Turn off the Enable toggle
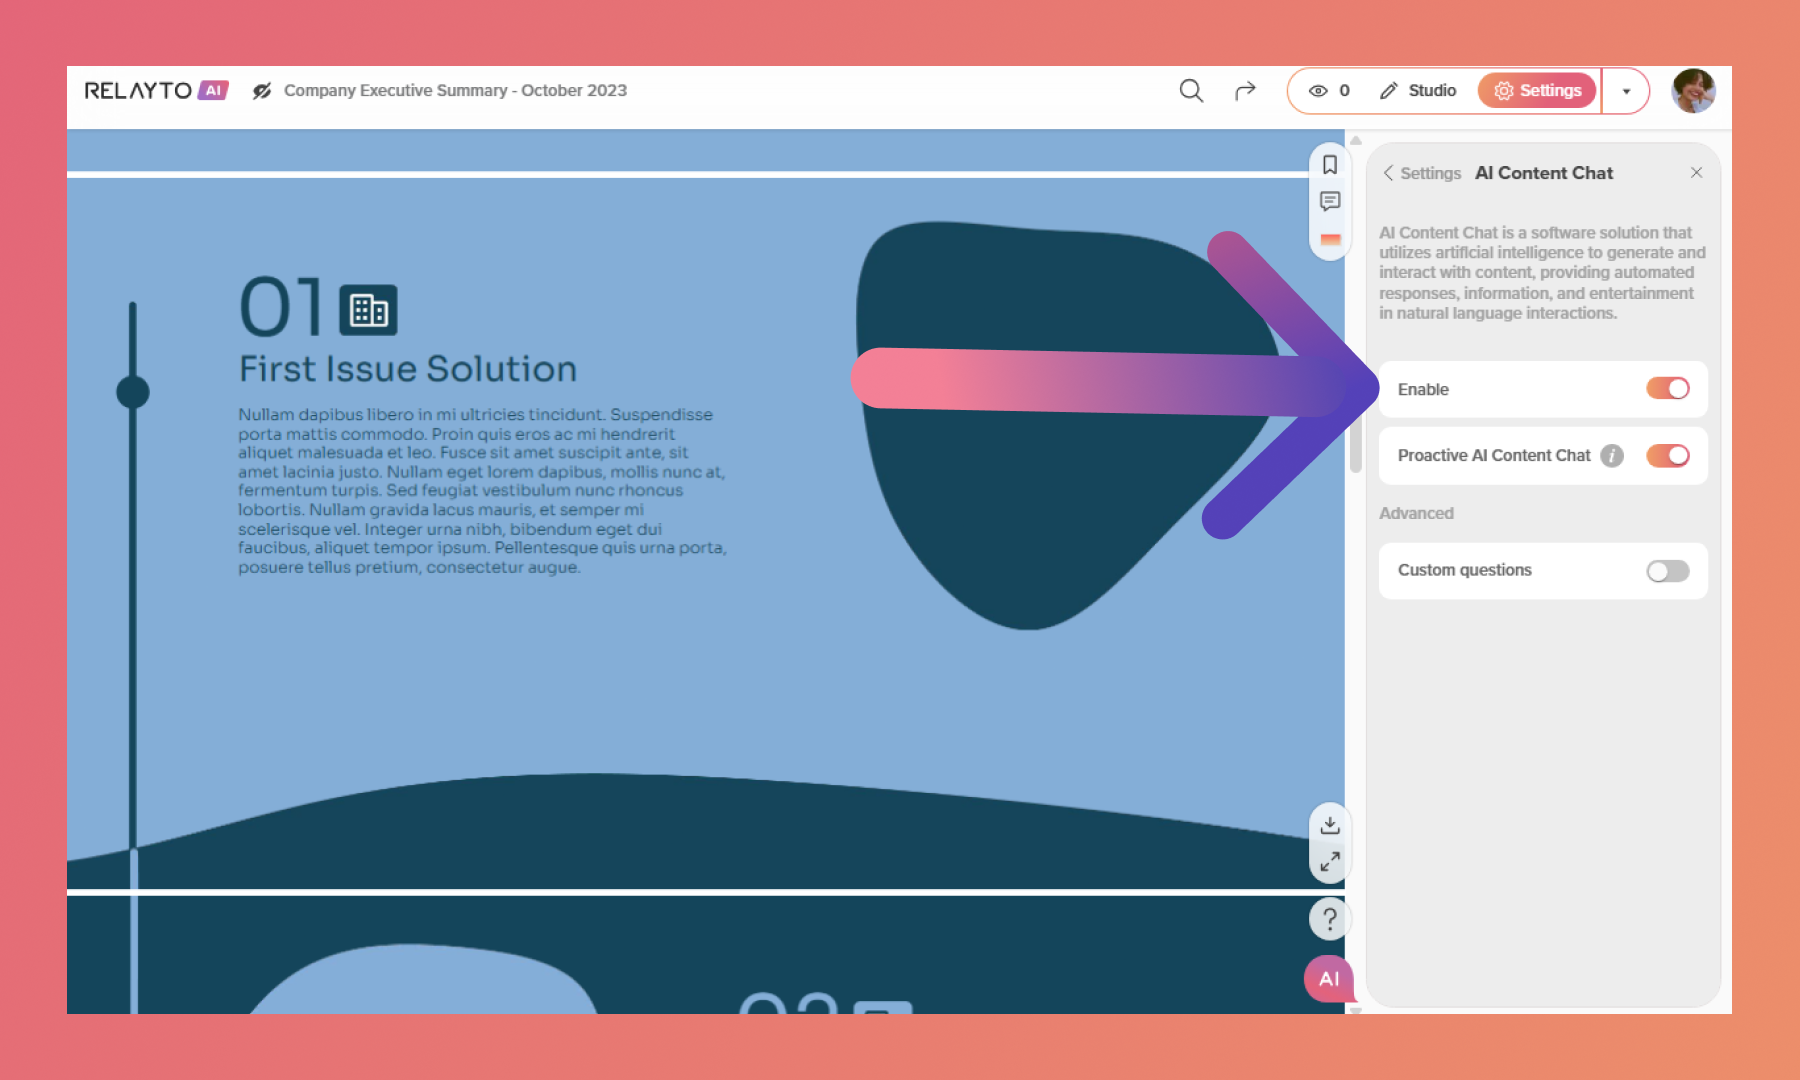 click(1667, 389)
